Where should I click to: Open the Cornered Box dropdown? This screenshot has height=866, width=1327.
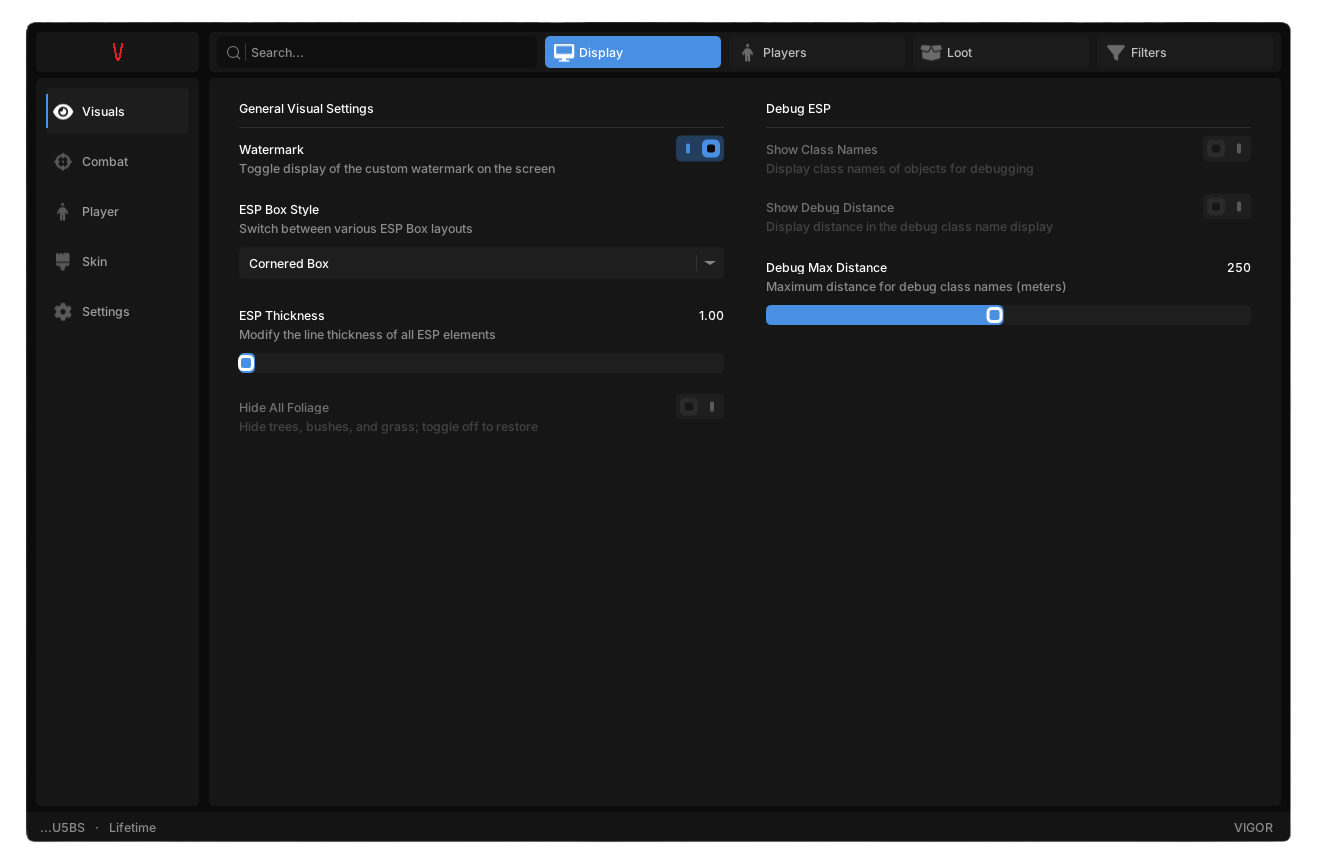click(481, 264)
